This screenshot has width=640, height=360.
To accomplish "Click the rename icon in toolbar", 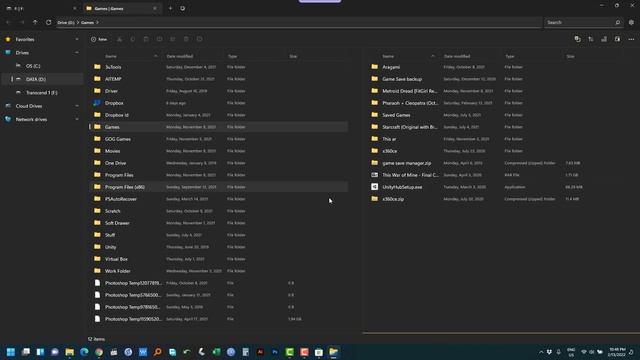I will coord(159,39).
